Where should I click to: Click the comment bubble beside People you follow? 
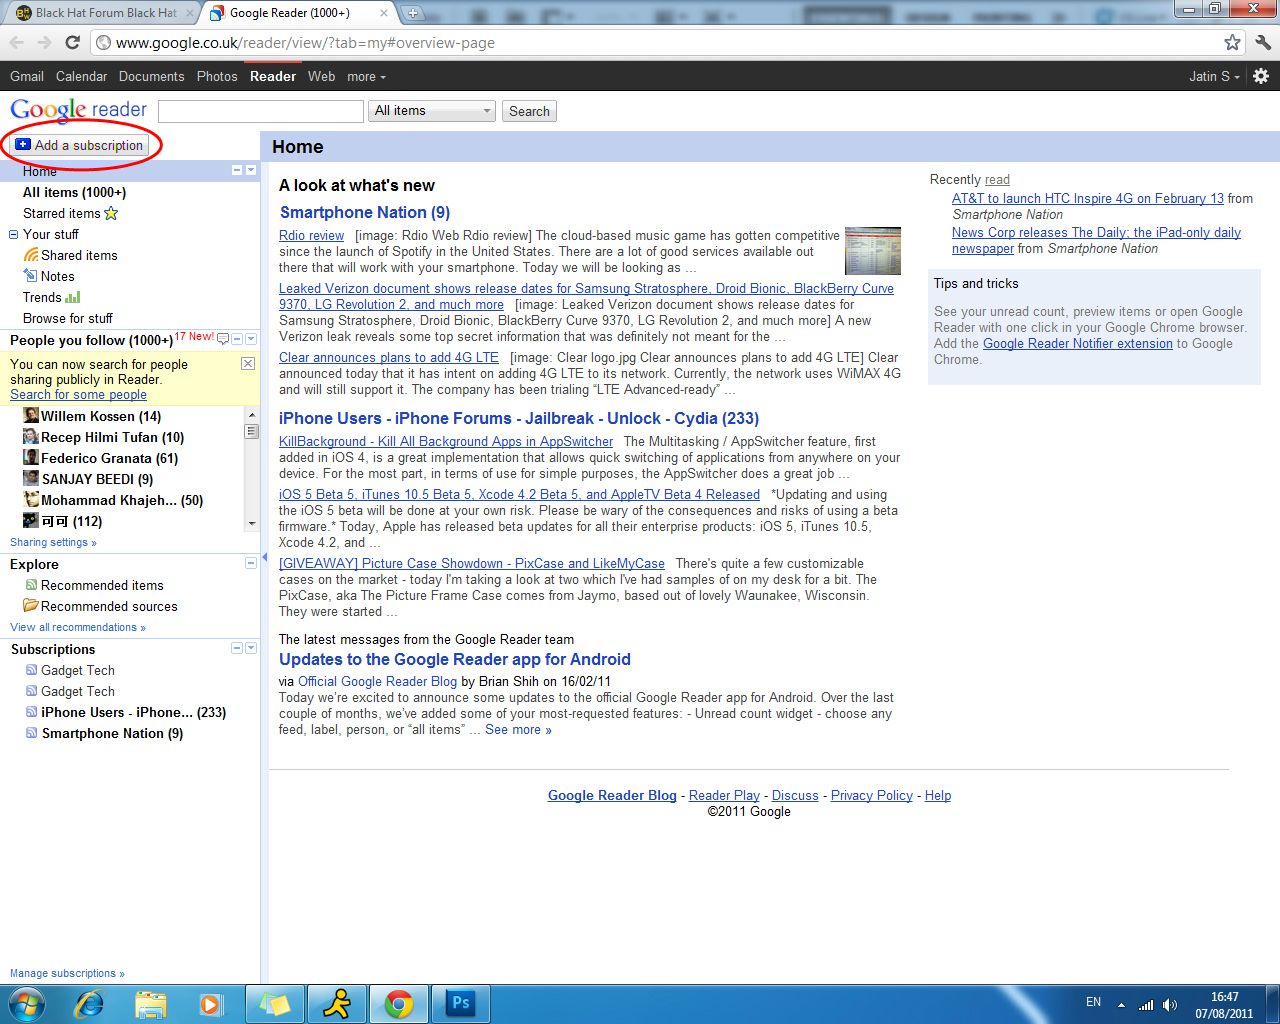coord(223,339)
